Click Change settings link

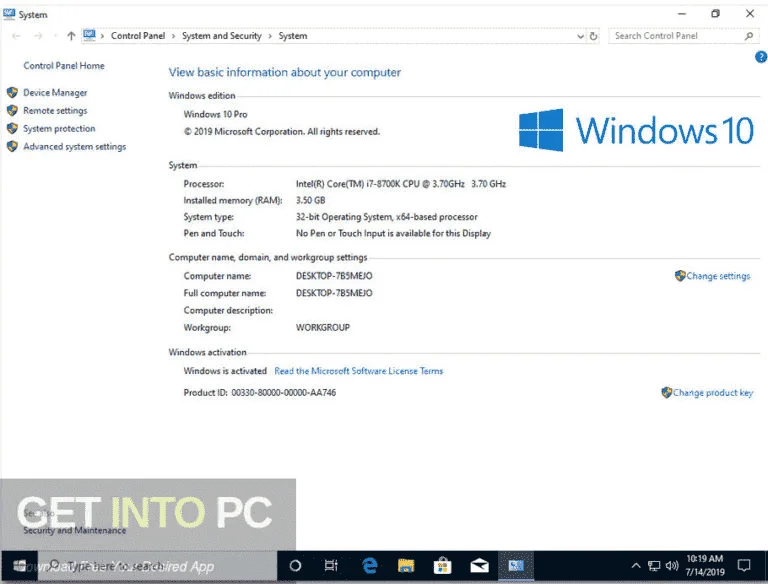coord(718,276)
